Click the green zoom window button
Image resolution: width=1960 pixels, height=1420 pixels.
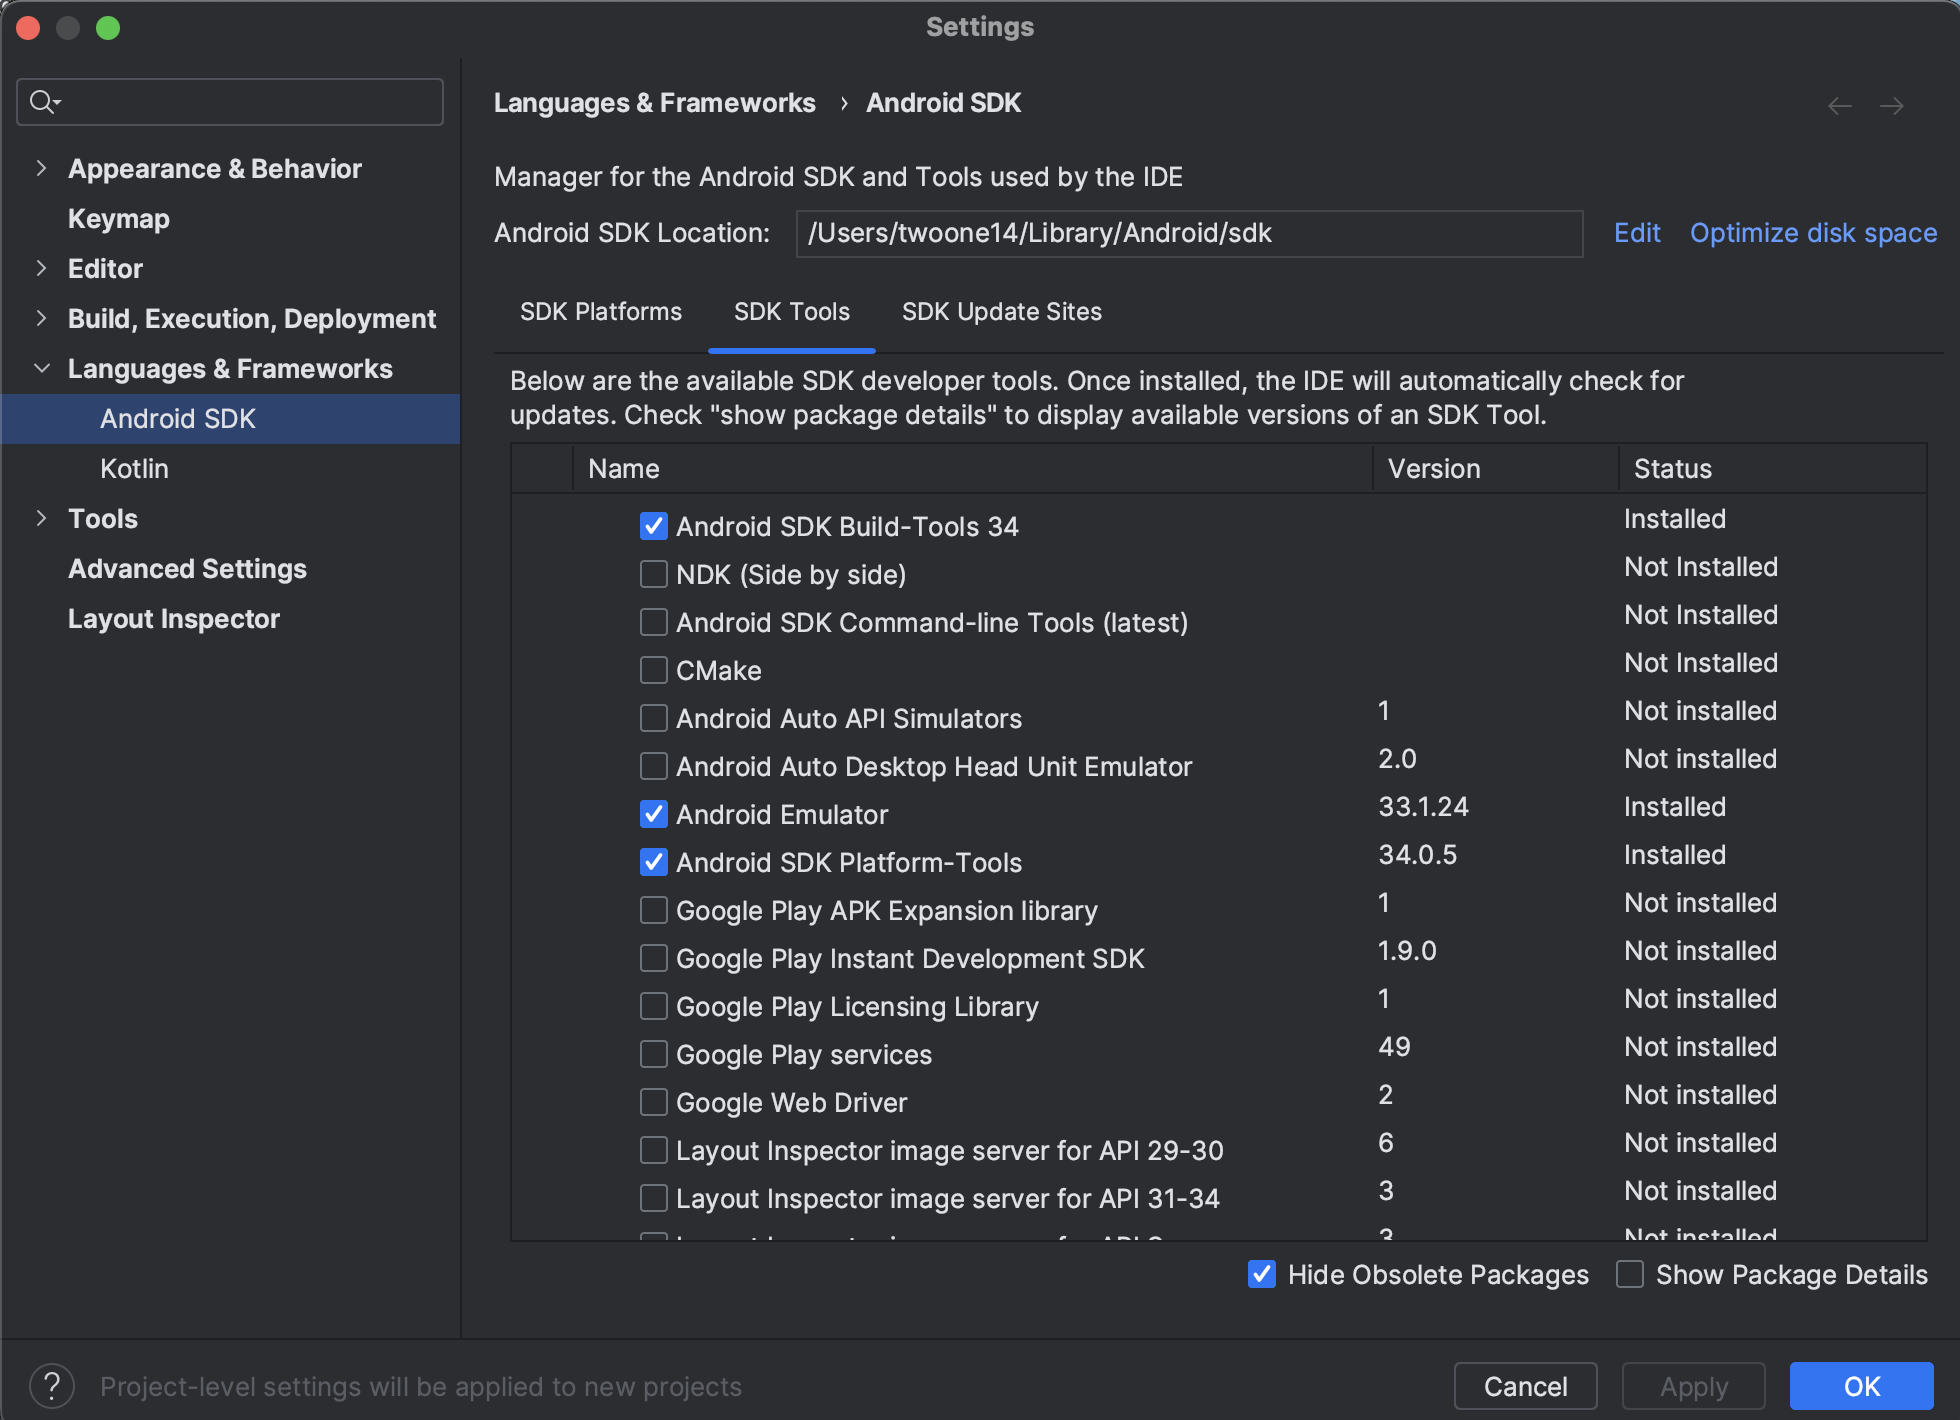(108, 28)
